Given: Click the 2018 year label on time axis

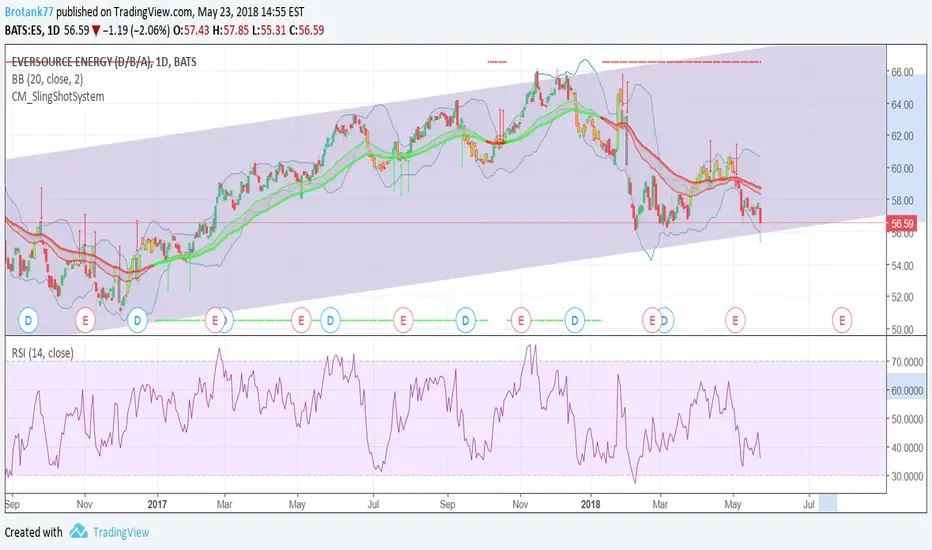Looking at the screenshot, I should click(590, 504).
